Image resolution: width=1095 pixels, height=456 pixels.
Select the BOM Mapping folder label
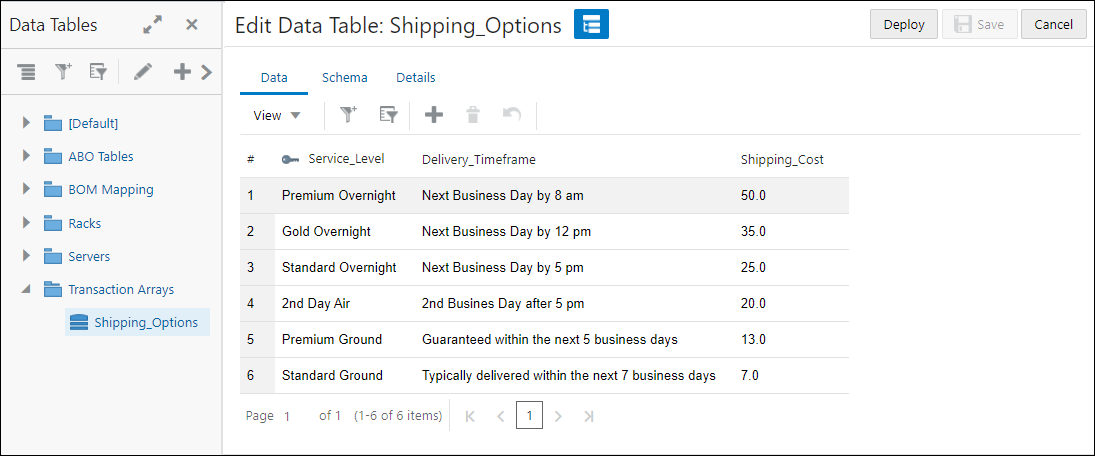pos(110,189)
